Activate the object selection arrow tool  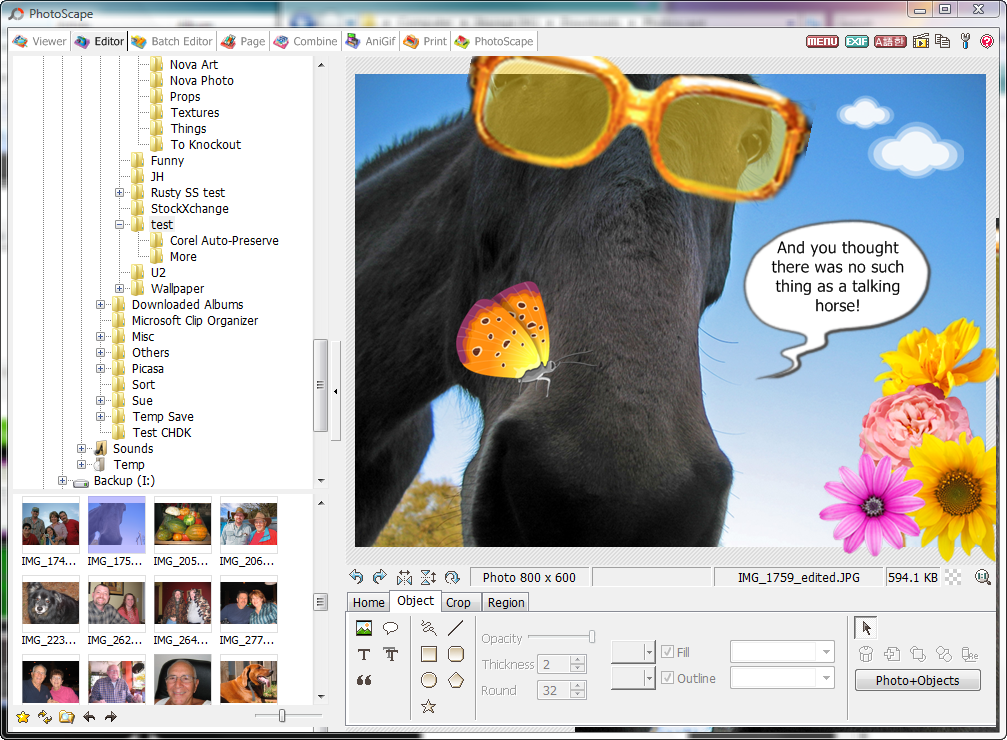(866, 628)
